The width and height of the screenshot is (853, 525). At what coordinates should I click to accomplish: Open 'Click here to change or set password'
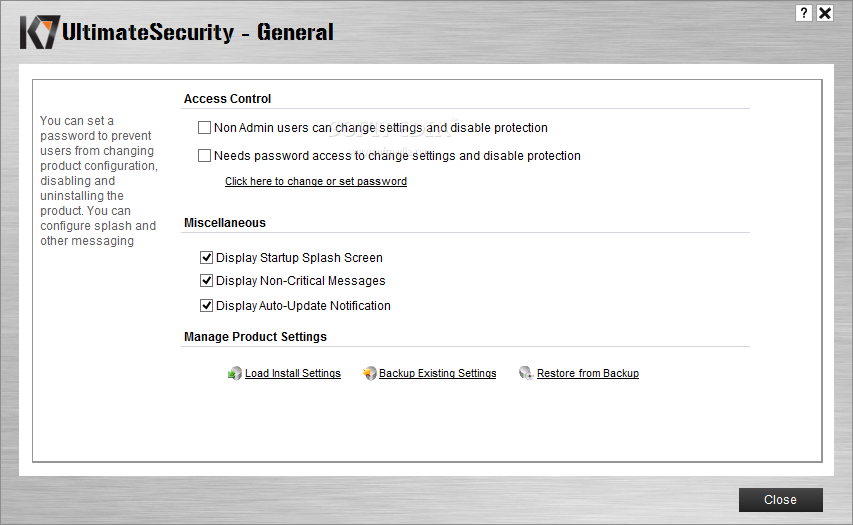tap(316, 181)
